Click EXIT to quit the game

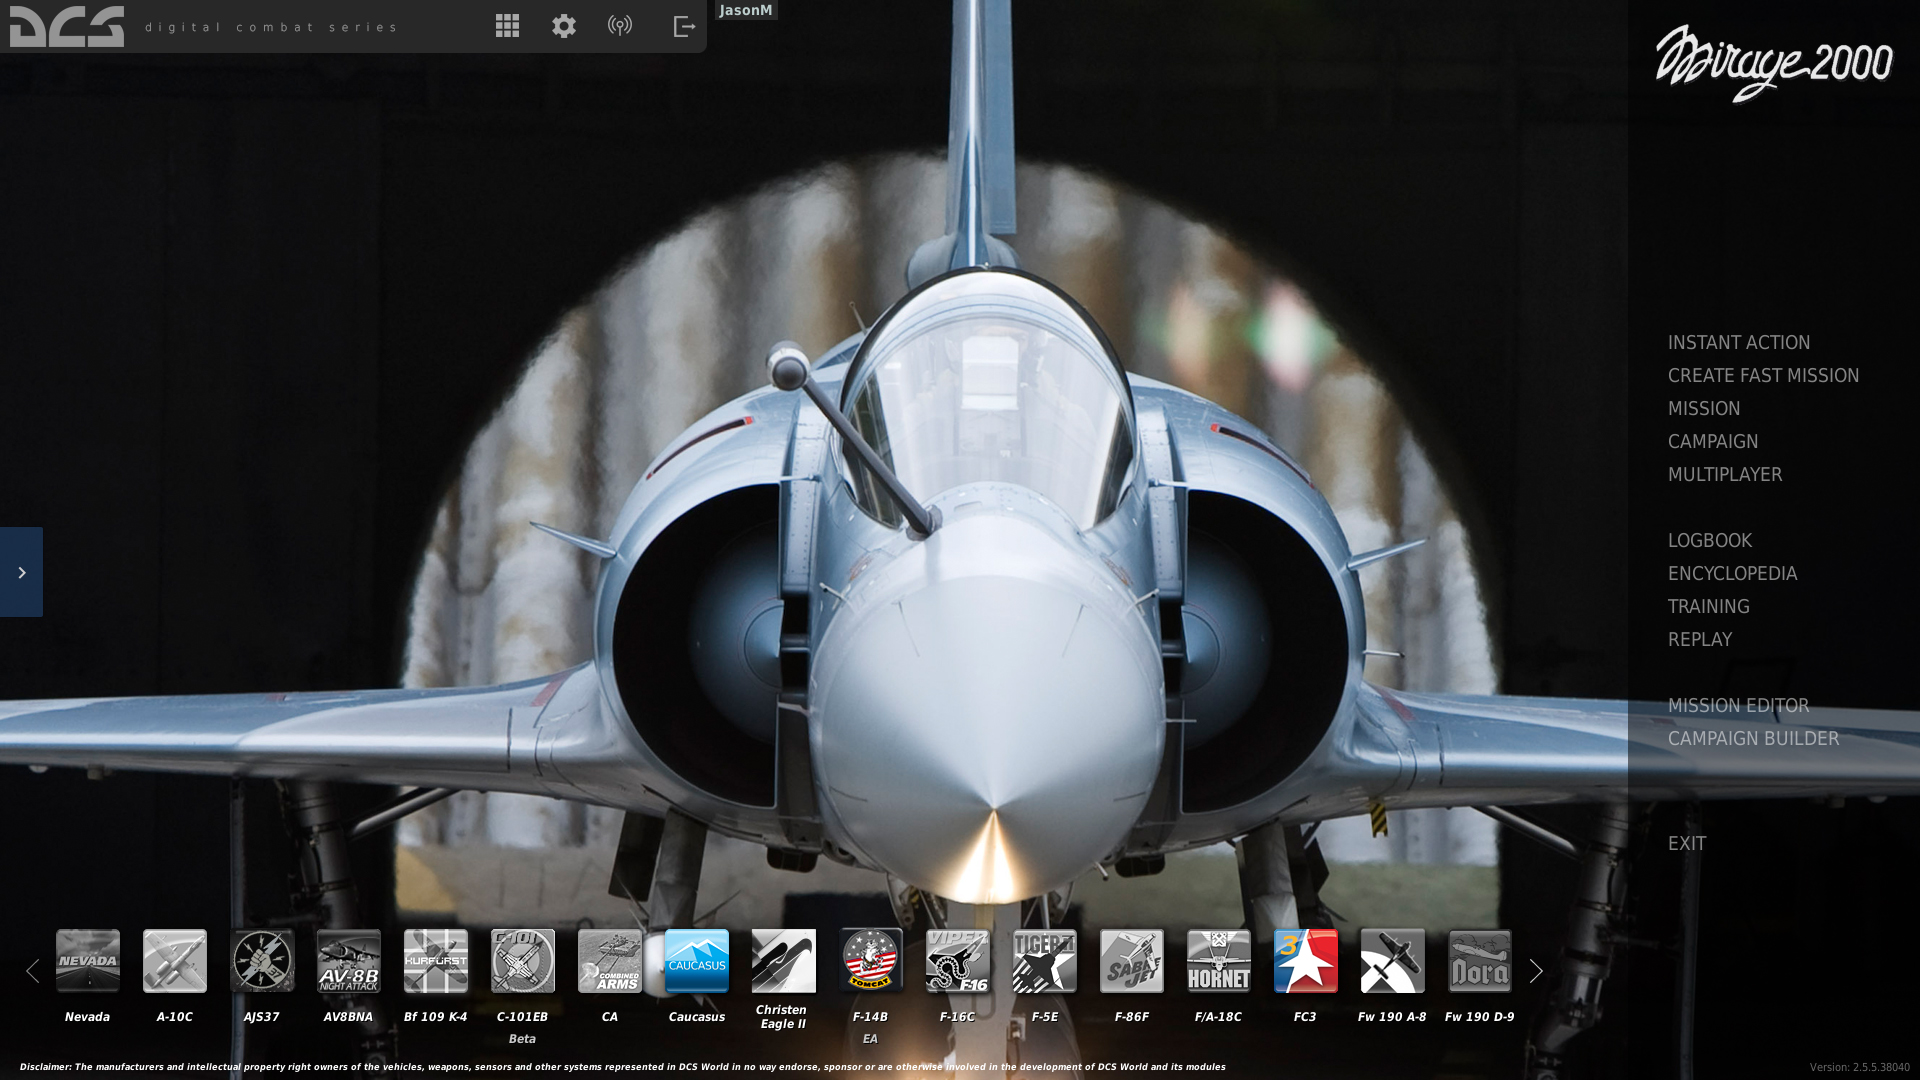1686,843
